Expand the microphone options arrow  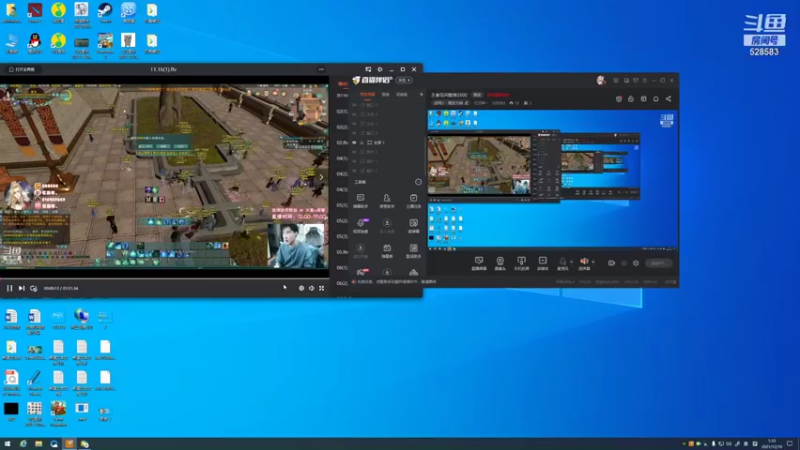coord(571,262)
